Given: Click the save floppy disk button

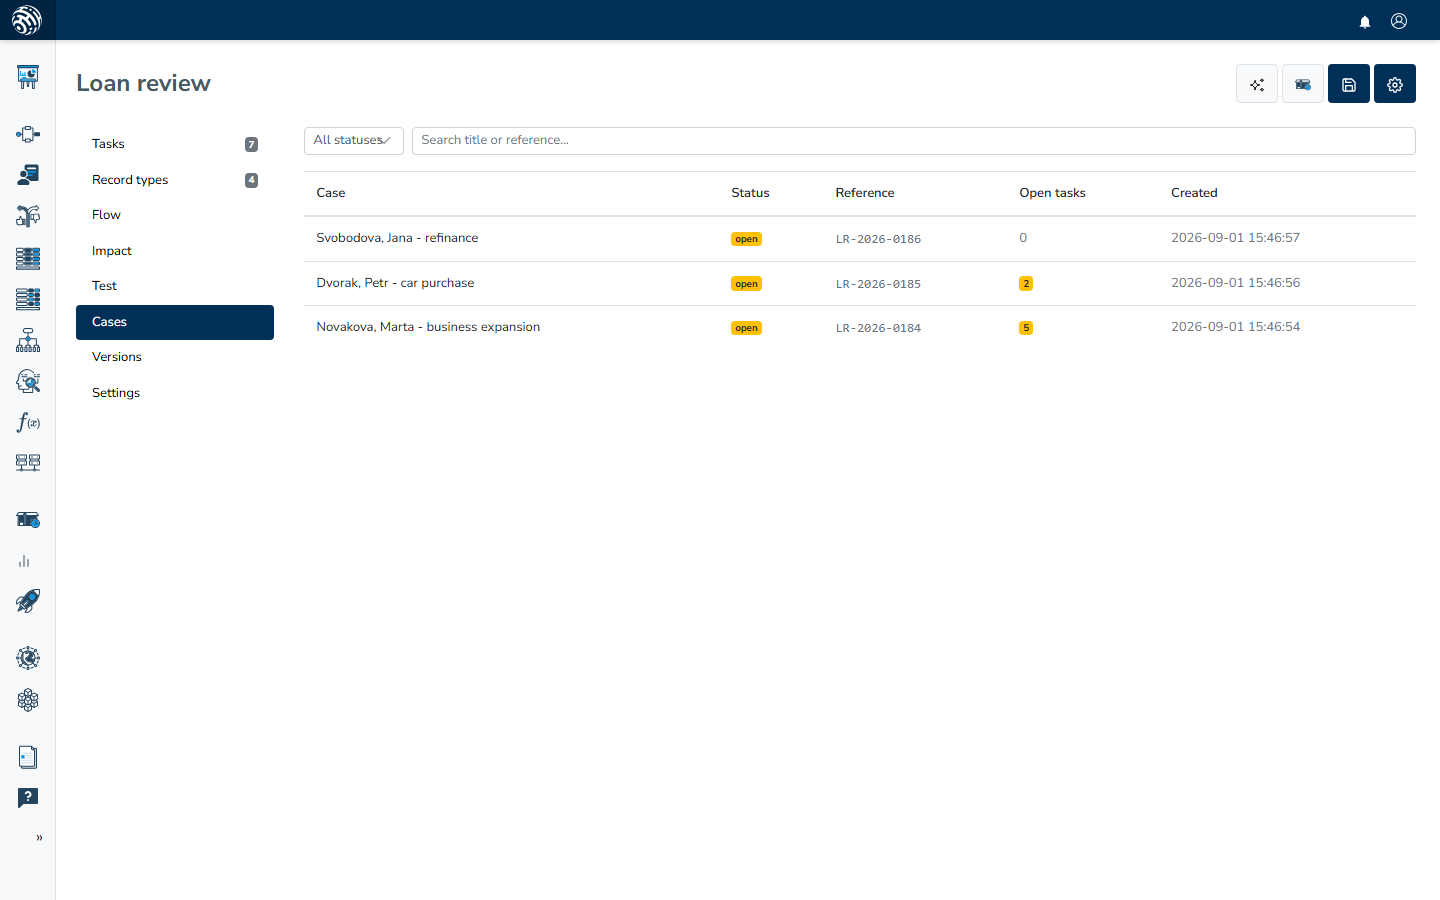Looking at the screenshot, I should pos(1349,84).
